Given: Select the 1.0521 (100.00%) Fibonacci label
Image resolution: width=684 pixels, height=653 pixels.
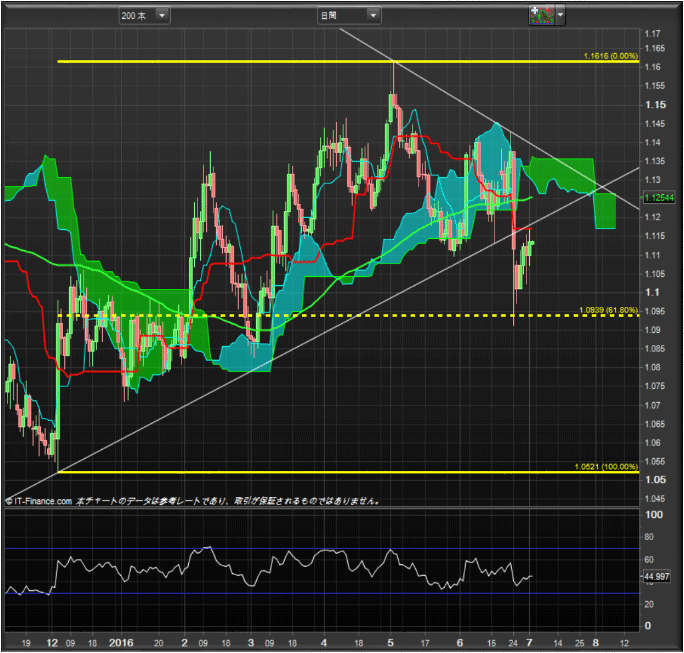Looking at the screenshot, I should pos(606,467).
